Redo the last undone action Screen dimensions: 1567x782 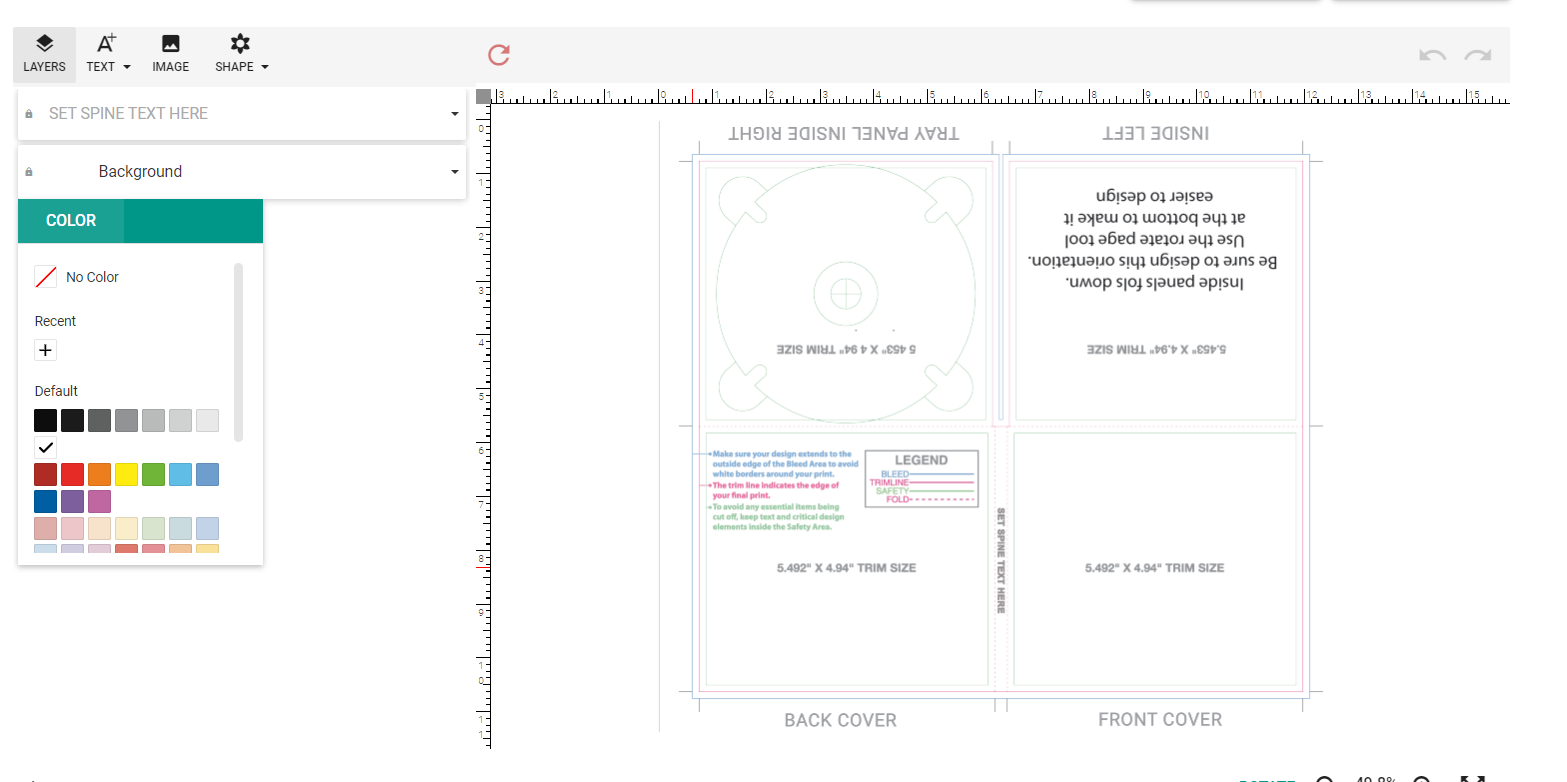click(1478, 55)
